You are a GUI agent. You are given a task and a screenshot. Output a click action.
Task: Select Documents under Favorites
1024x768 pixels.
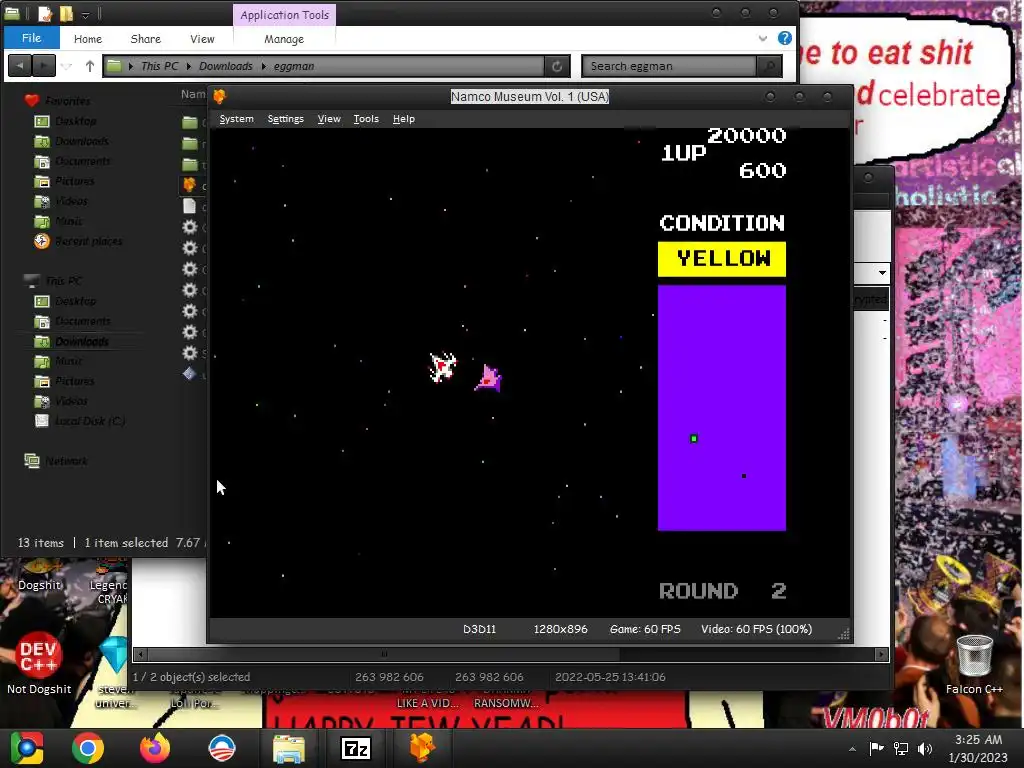coord(82,161)
